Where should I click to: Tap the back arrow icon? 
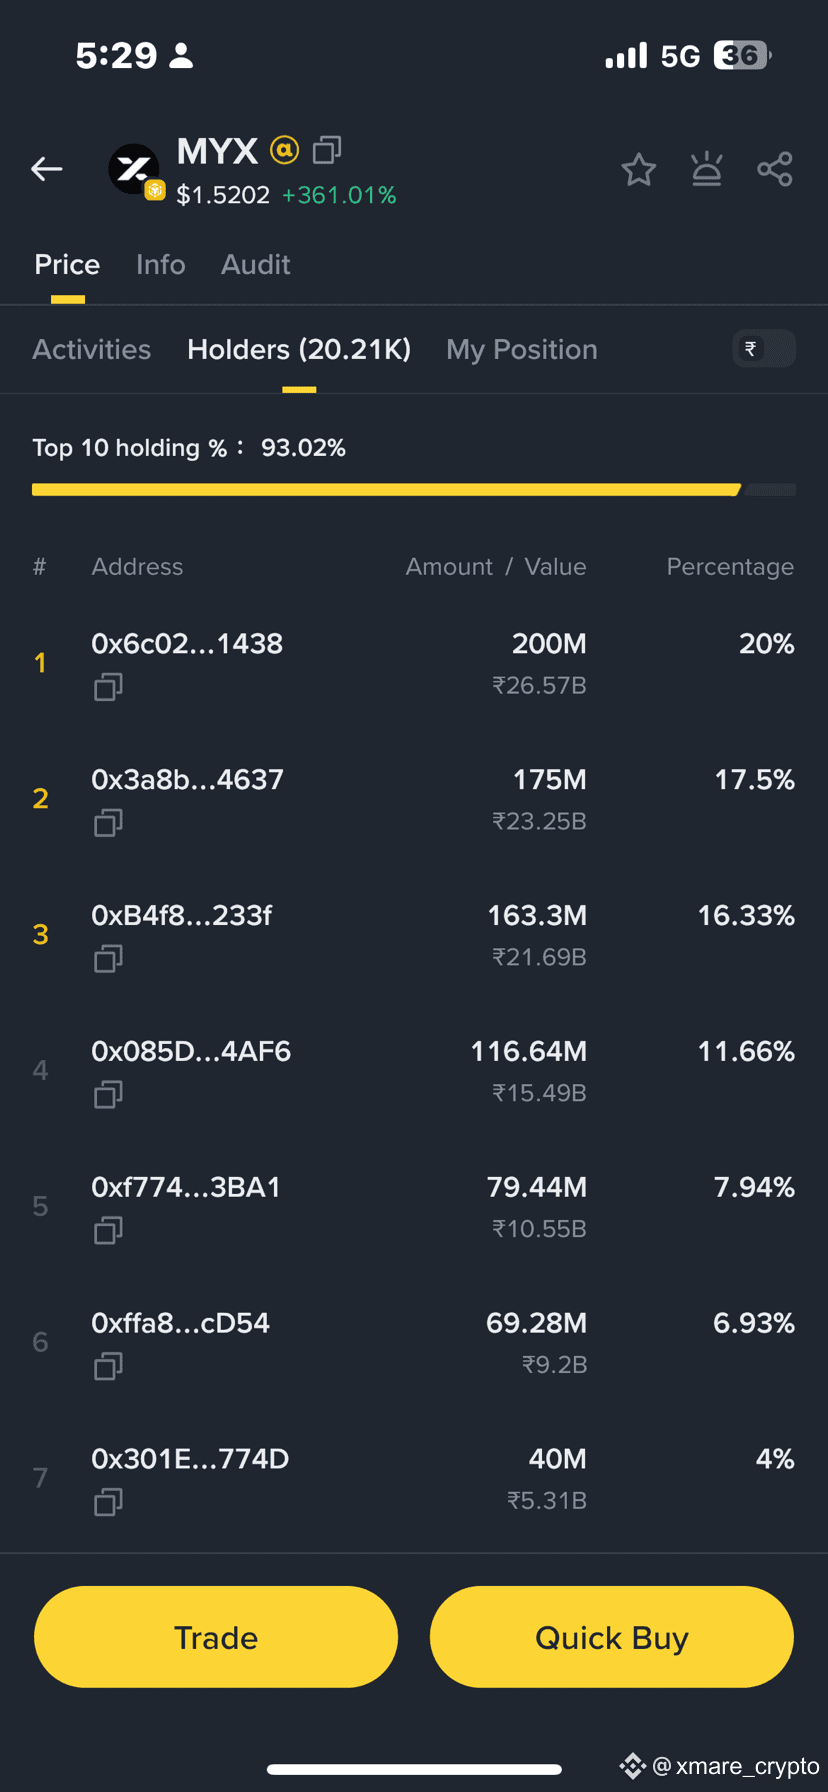click(47, 169)
